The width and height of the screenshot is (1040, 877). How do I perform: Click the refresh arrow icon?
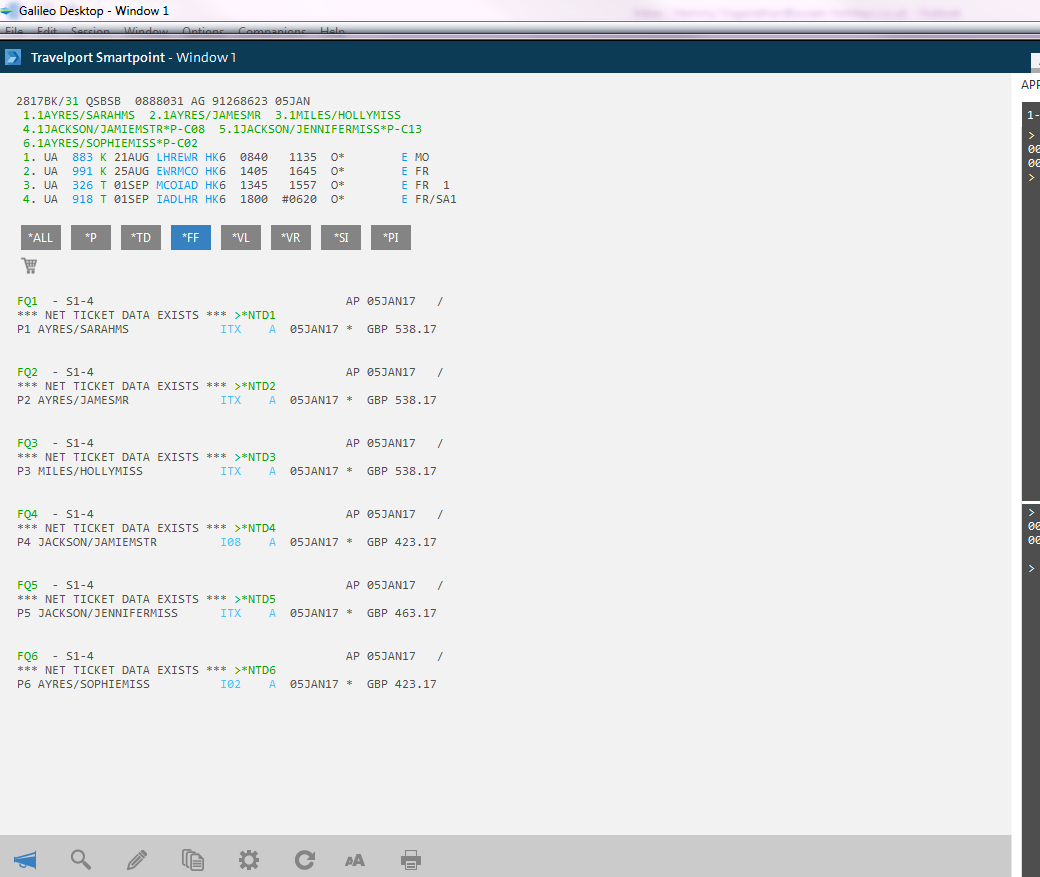(304, 860)
